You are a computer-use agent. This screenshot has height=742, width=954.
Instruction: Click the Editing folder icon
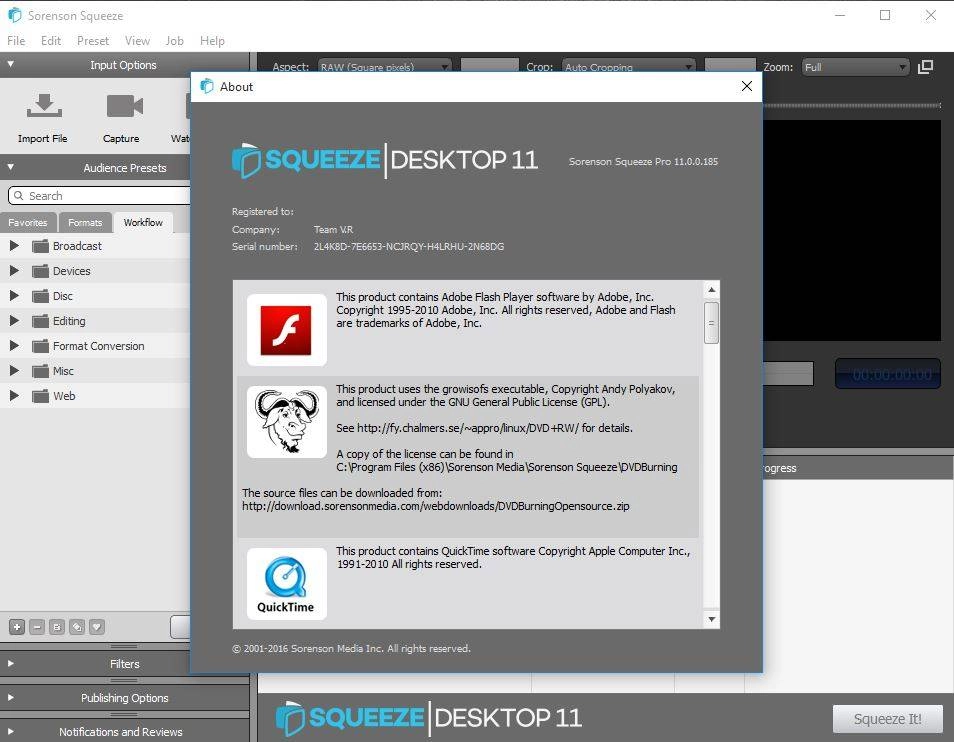tap(41, 321)
